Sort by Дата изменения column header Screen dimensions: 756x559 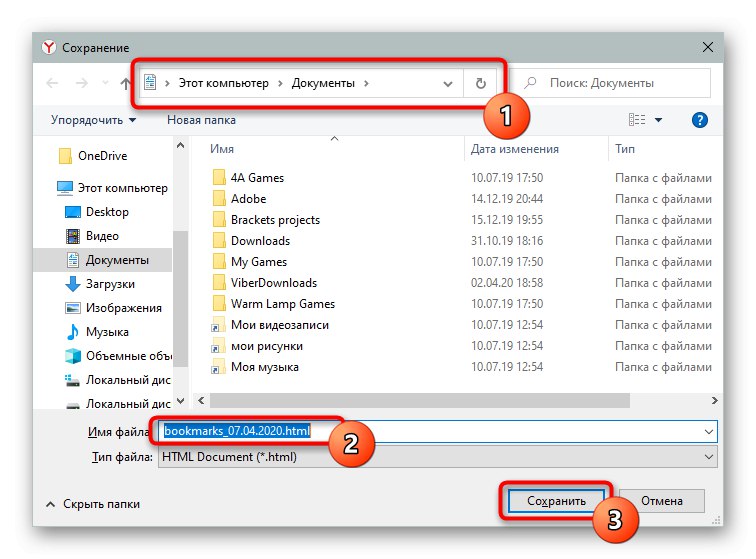pyautogui.click(x=514, y=149)
